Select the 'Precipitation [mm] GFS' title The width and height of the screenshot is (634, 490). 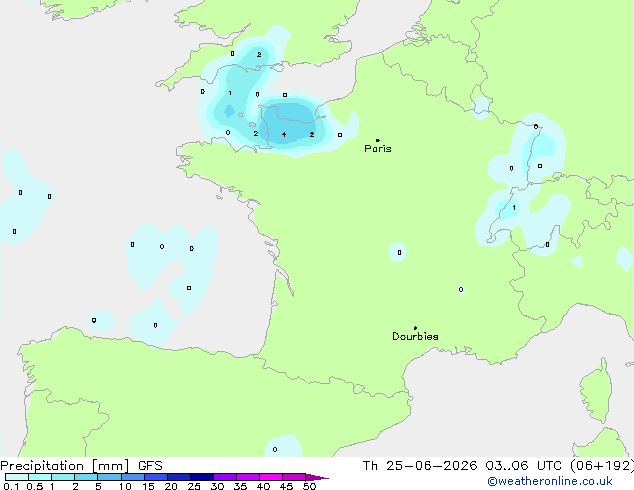pyautogui.click(x=81, y=466)
